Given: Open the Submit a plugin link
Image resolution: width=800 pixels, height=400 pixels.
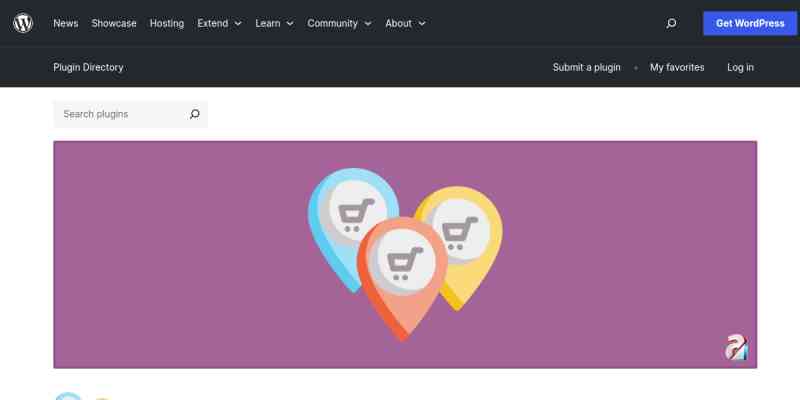Looking at the screenshot, I should (x=587, y=67).
